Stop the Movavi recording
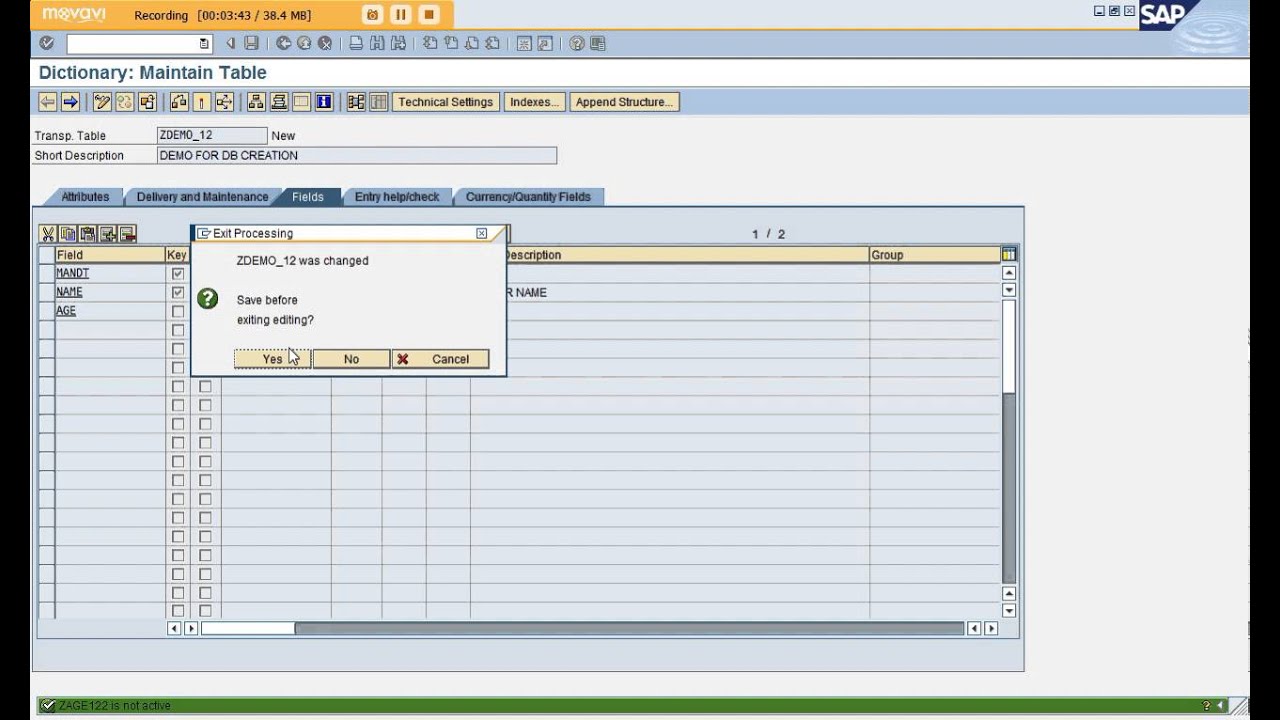The image size is (1280, 720). 429,14
